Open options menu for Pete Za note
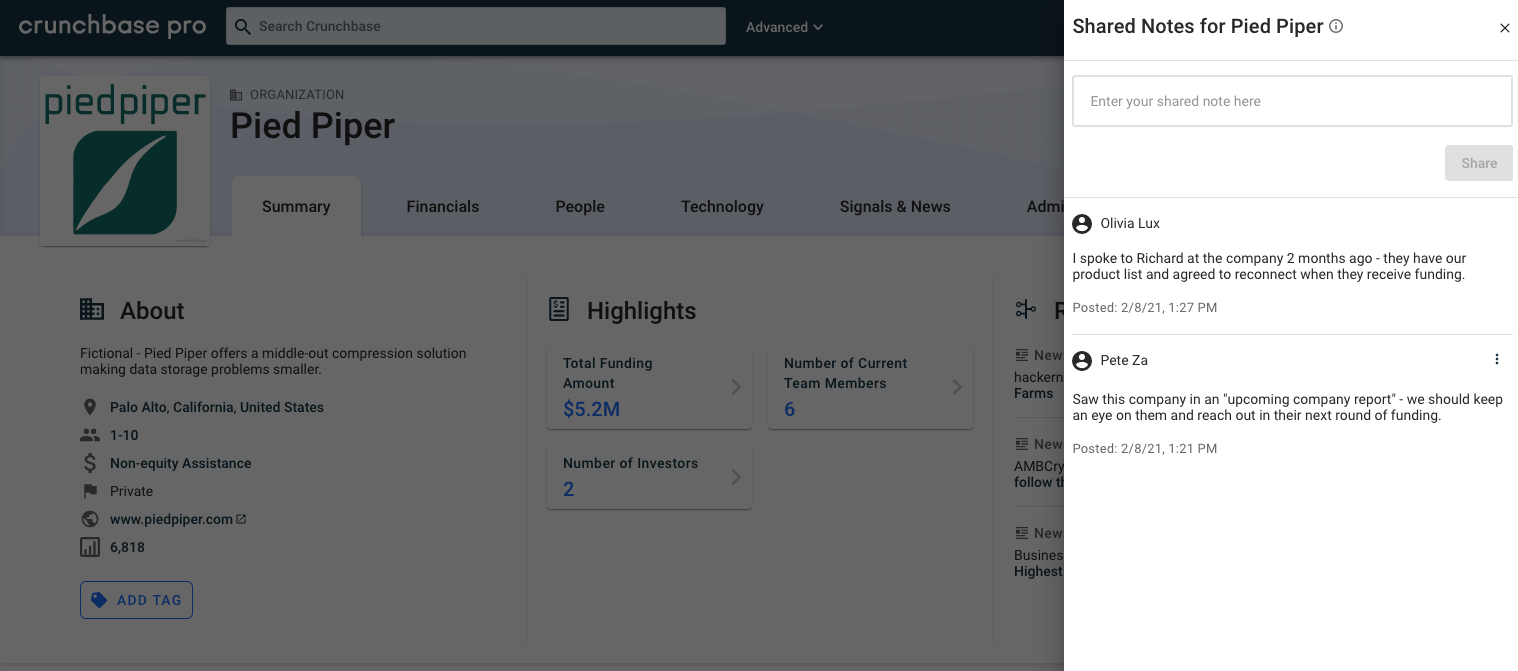The image size is (1518, 671). click(x=1497, y=360)
